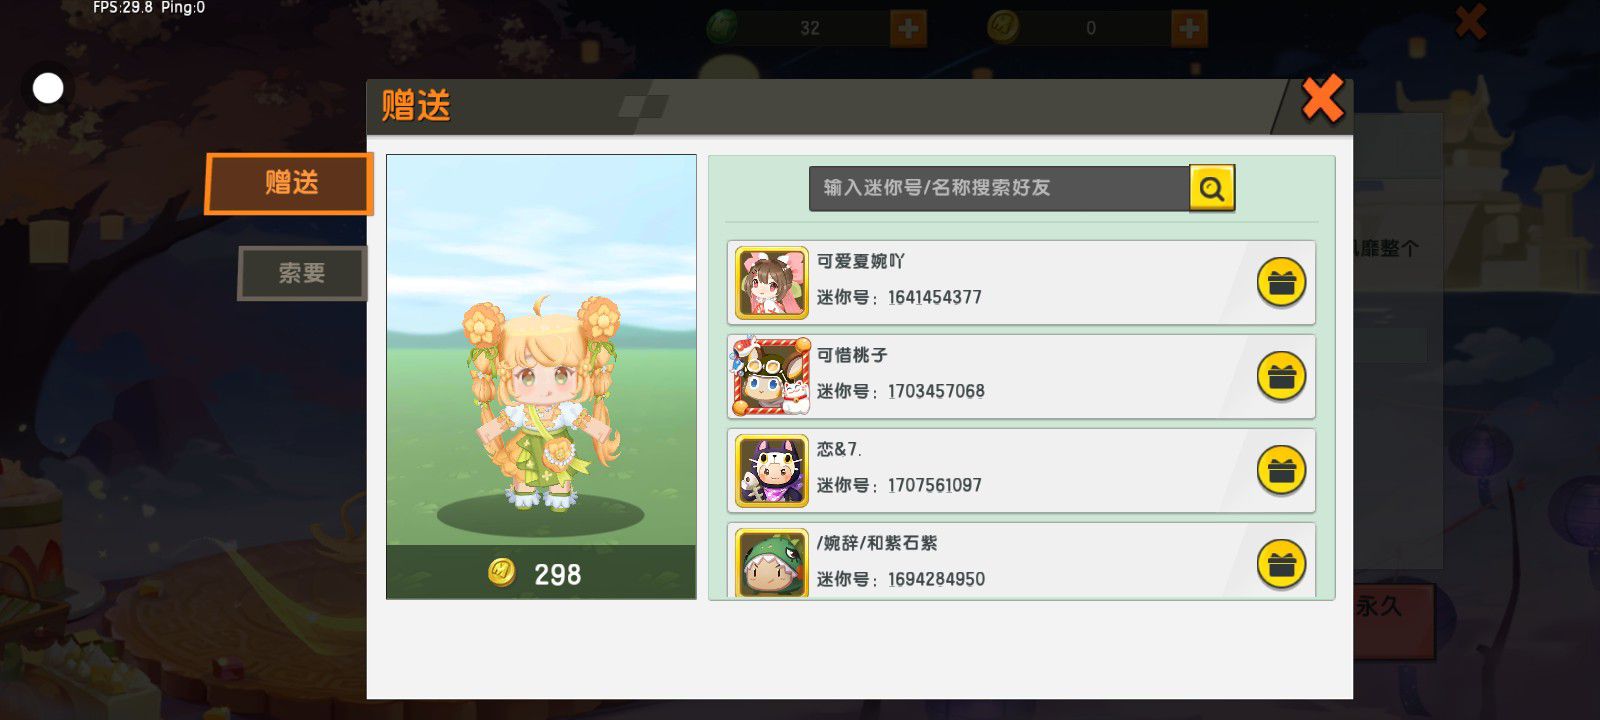This screenshot has width=1600, height=720.
Task: Send gift to 可爱夏婉吖
Action: [x=1281, y=283]
